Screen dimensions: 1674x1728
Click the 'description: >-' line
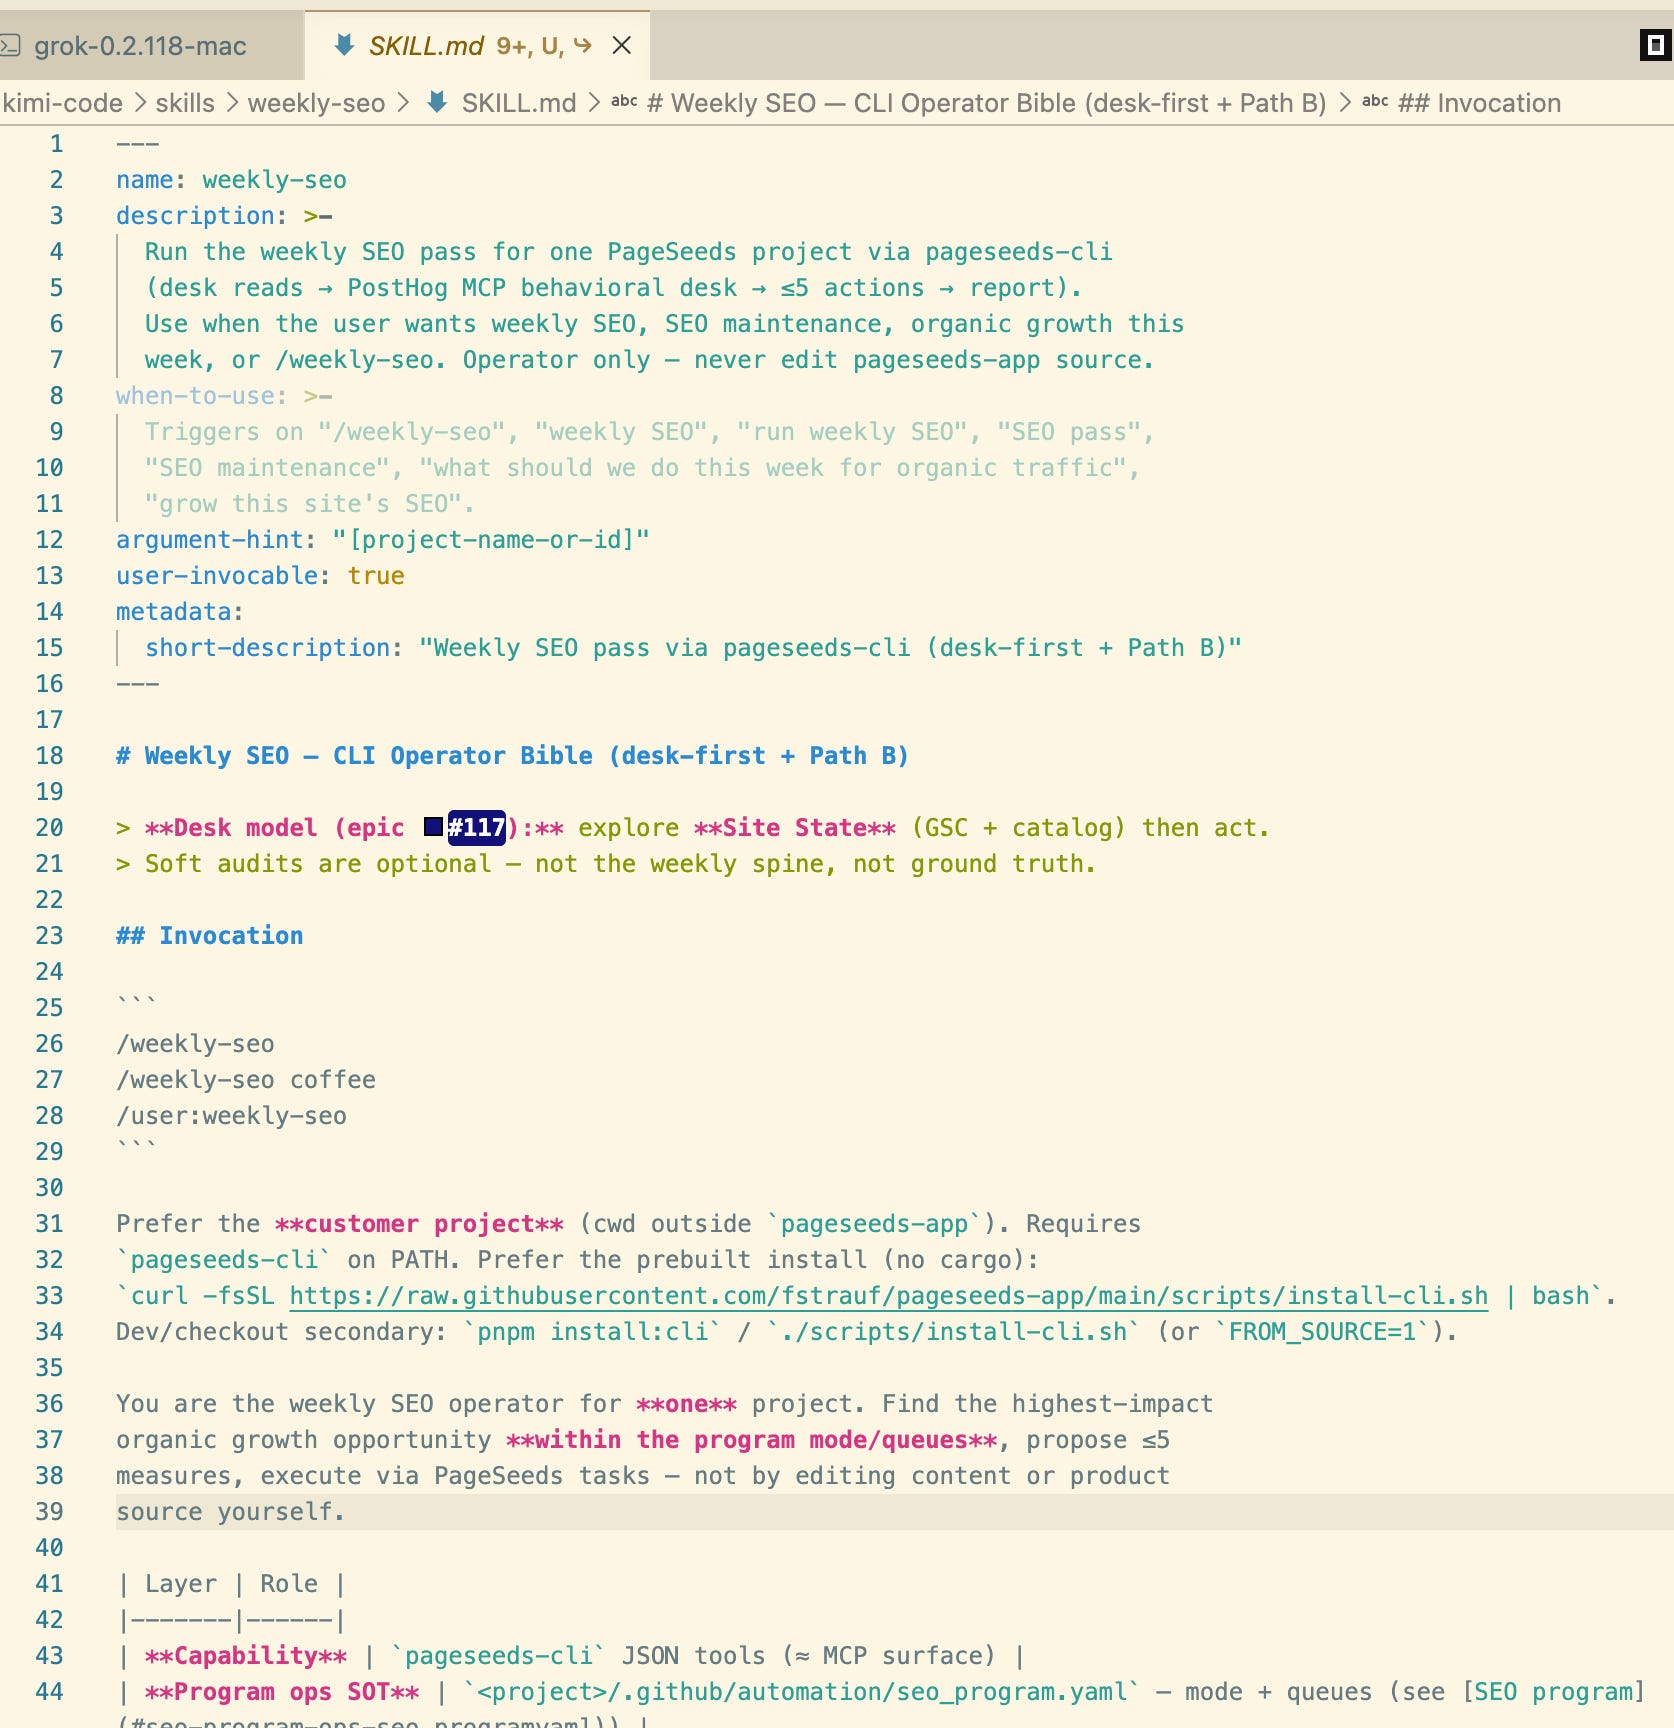coord(224,216)
